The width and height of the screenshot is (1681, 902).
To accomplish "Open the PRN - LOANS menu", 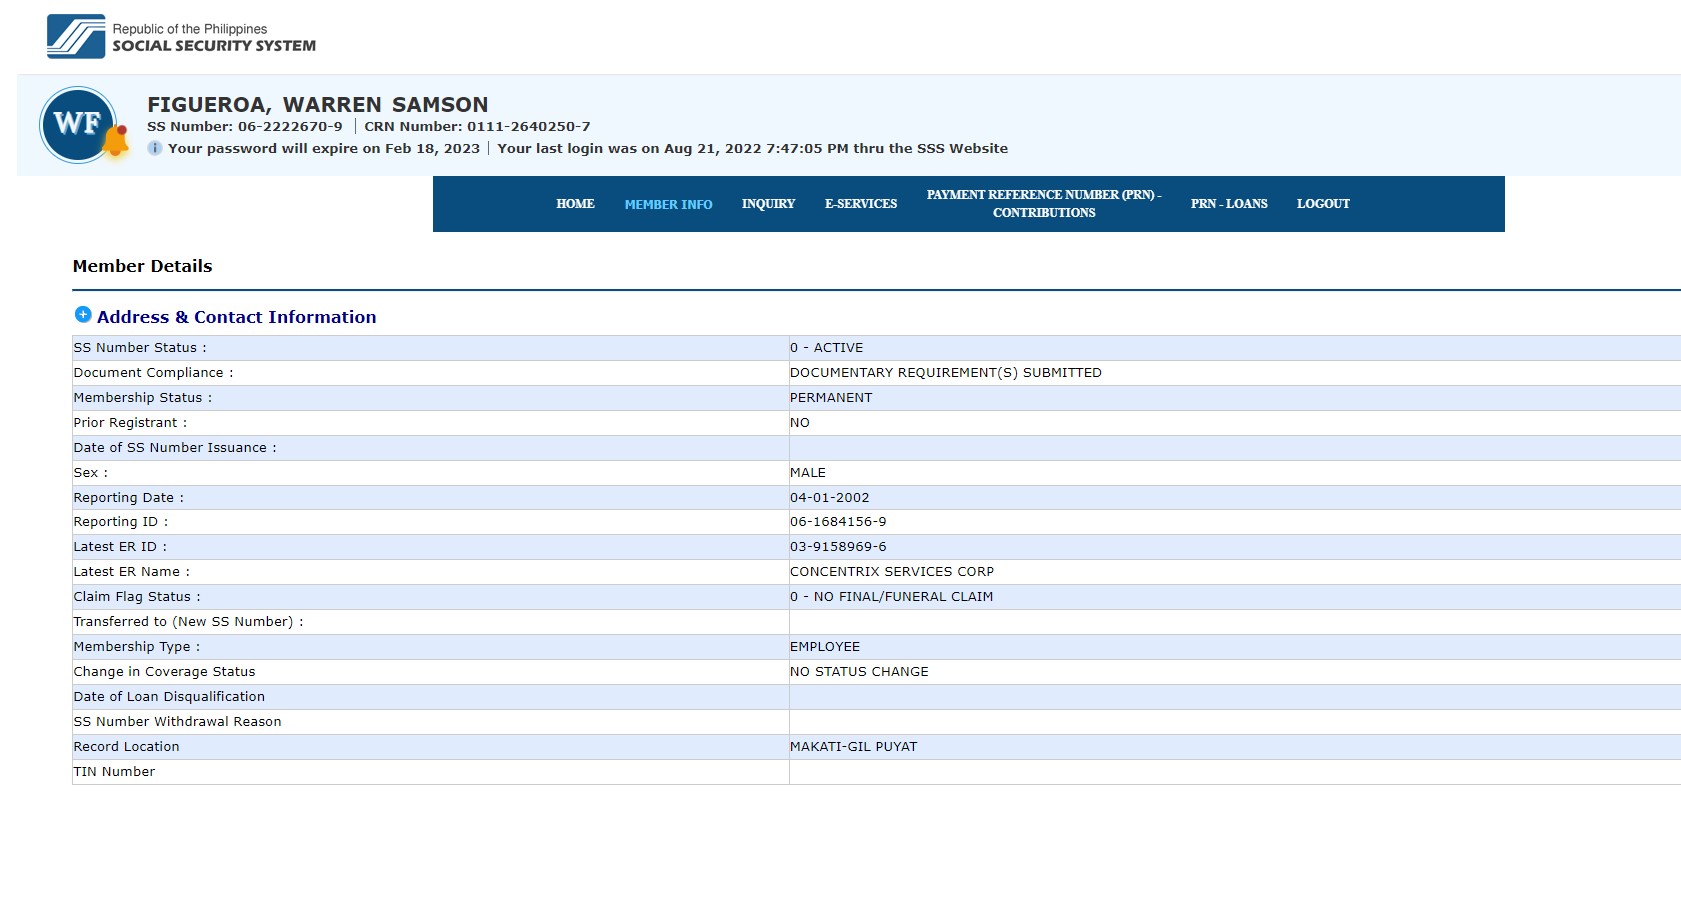I will click(x=1228, y=204).
